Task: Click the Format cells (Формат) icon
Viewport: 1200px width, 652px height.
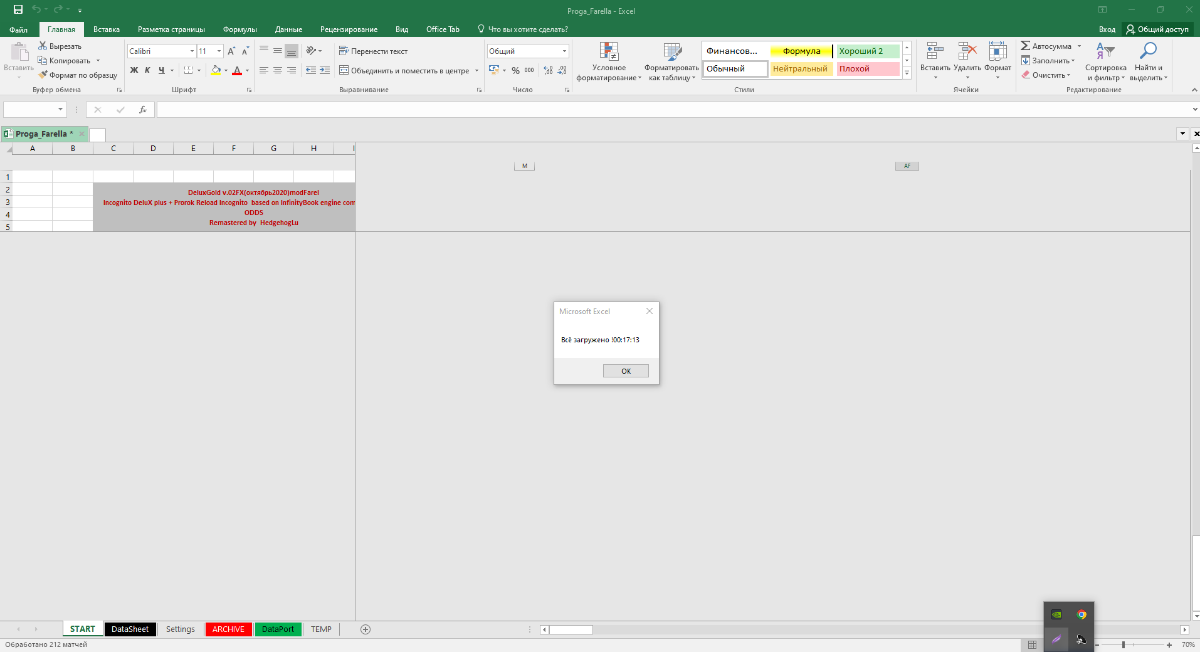Action: tap(997, 51)
